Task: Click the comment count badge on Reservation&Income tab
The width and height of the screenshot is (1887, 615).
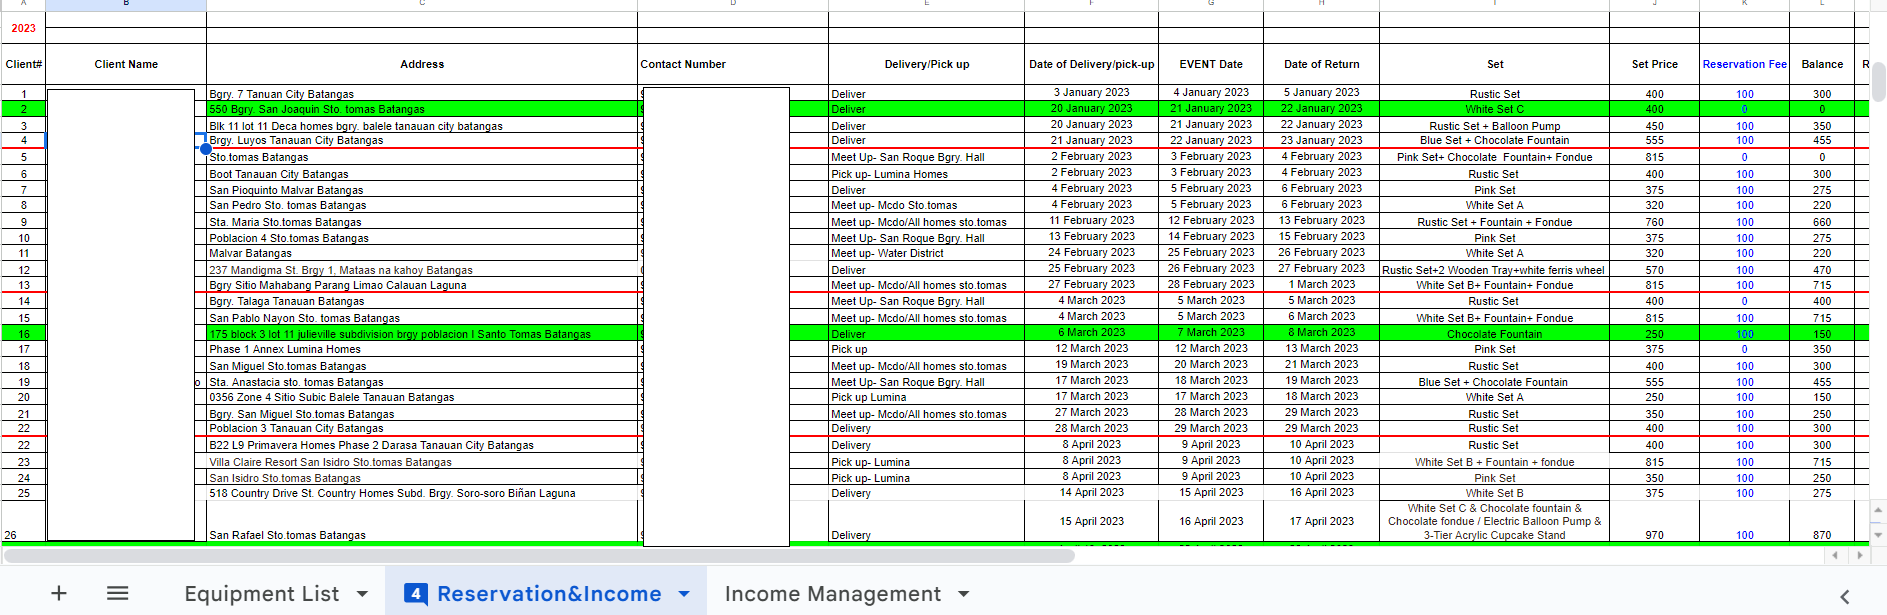Action: (416, 594)
